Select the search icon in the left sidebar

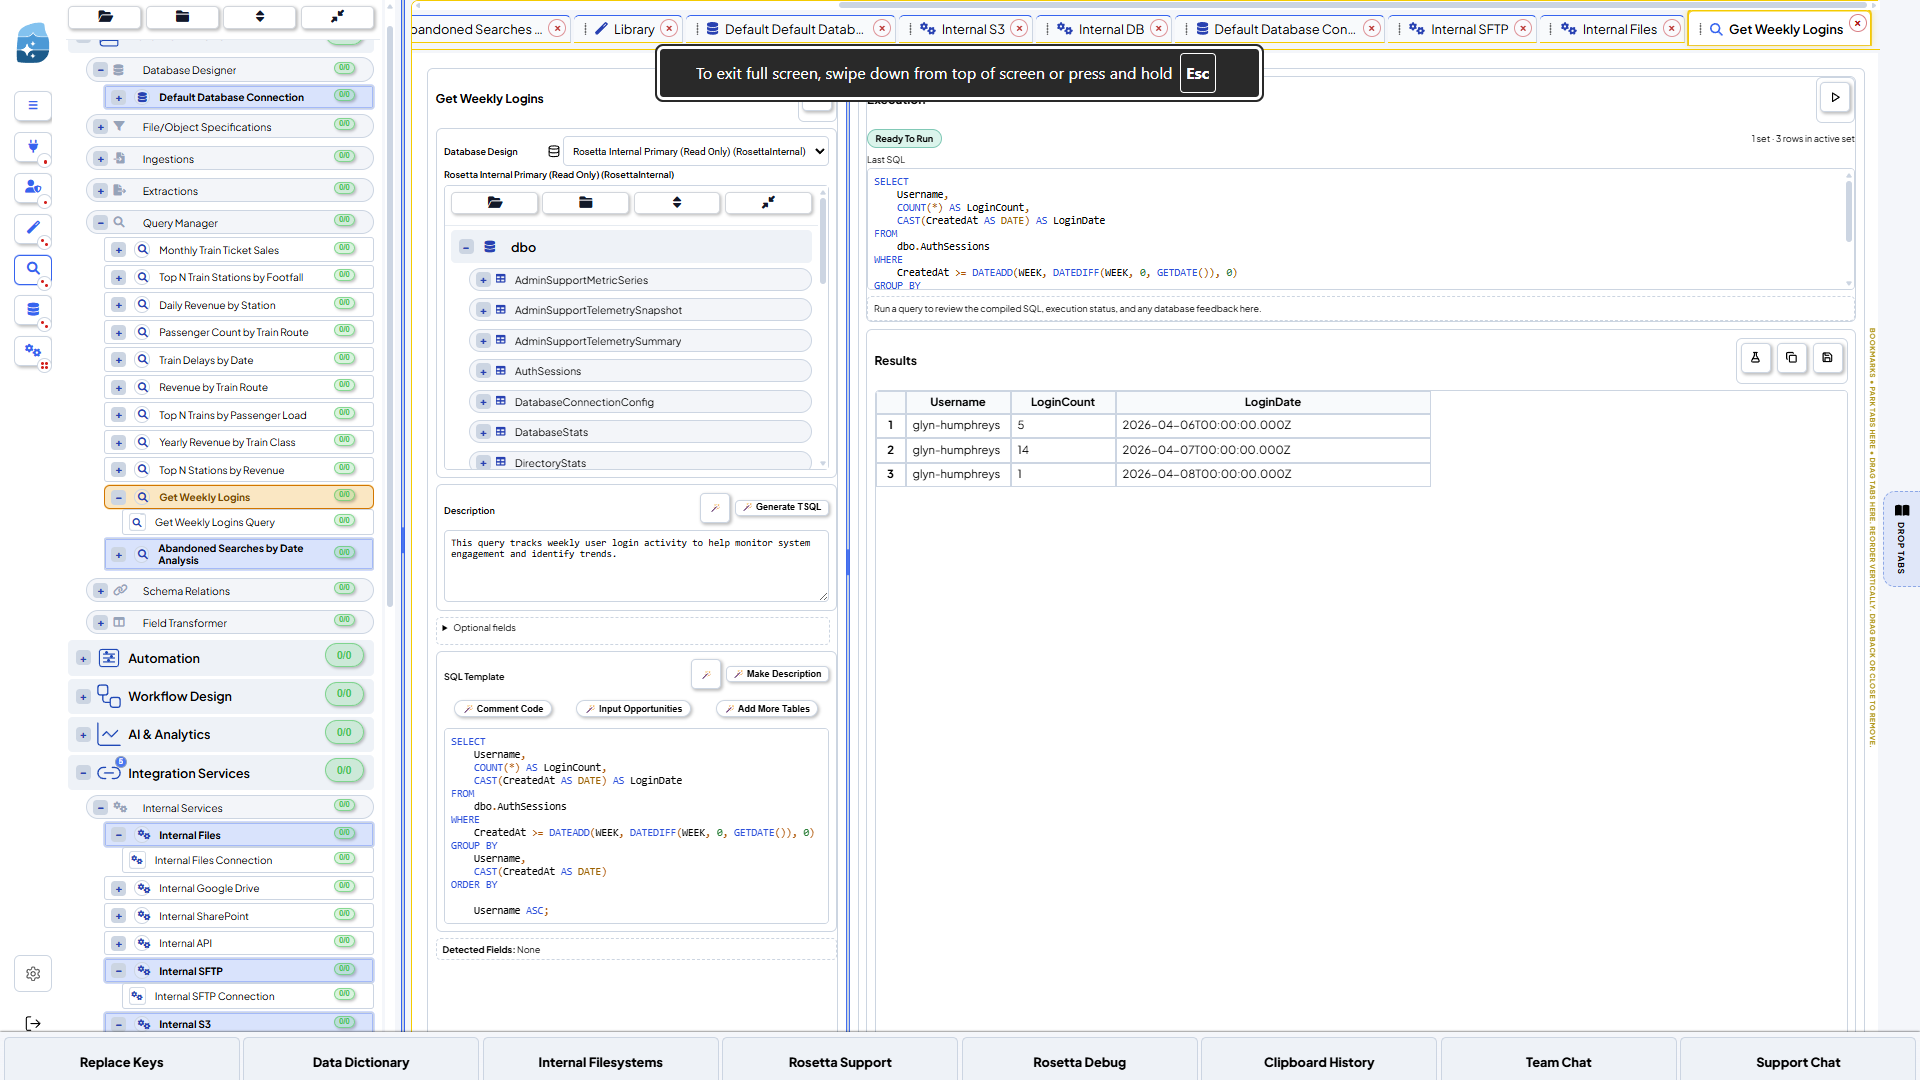coord(33,270)
